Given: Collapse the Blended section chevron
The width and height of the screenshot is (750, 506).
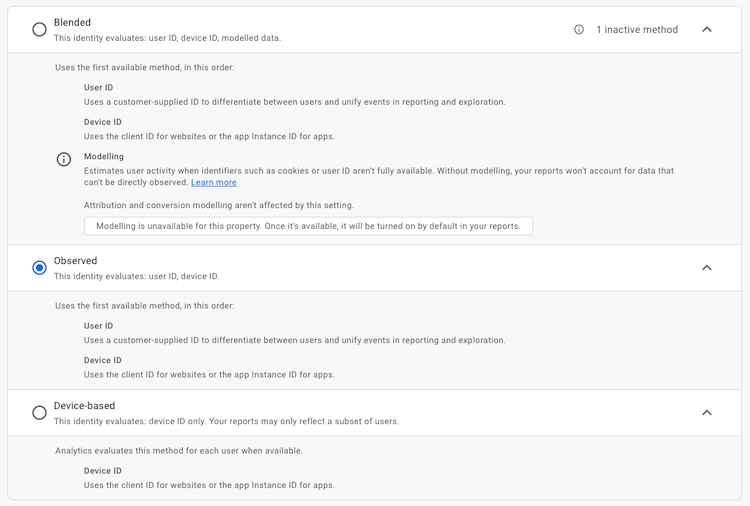Looking at the screenshot, I should pos(706,30).
